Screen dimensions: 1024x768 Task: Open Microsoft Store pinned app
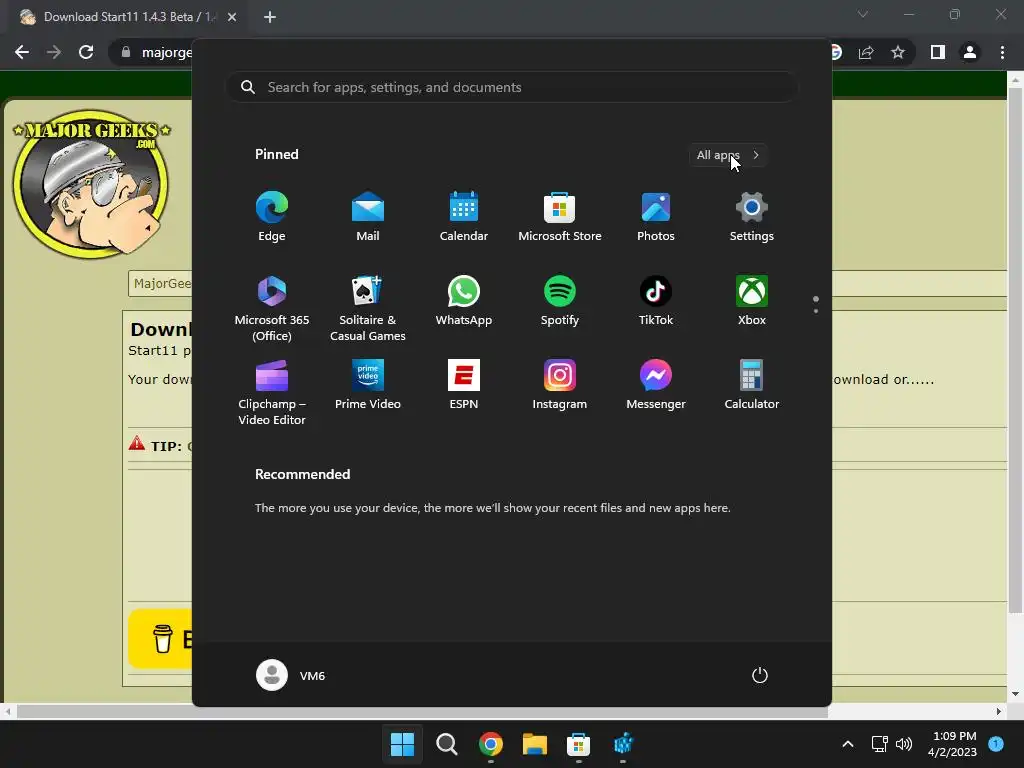[560, 217]
